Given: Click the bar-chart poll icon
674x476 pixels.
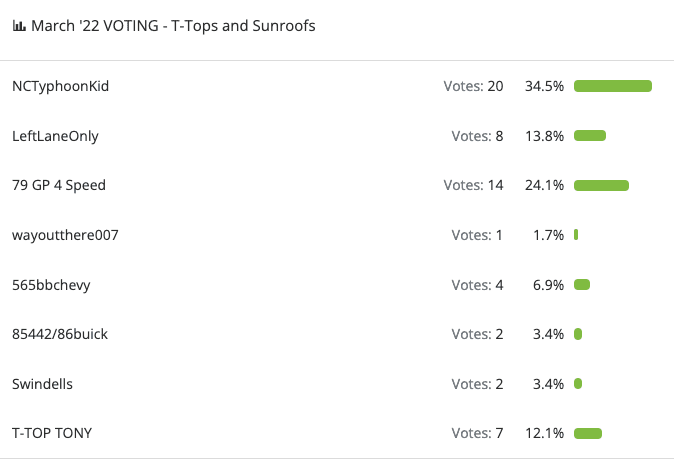Looking at the screenshot, I should point(19,26).
